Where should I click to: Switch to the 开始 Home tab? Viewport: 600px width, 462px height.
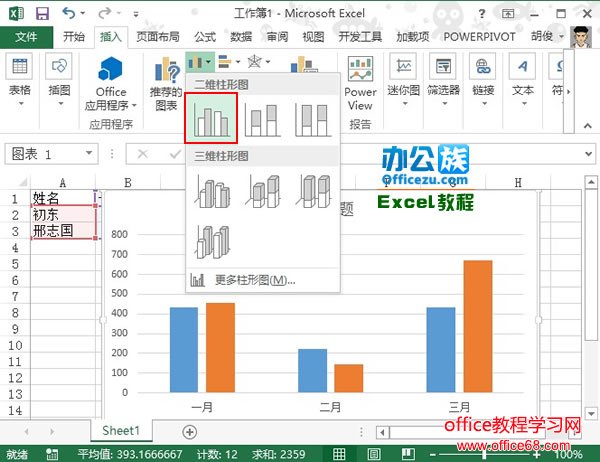pos(73,37)
